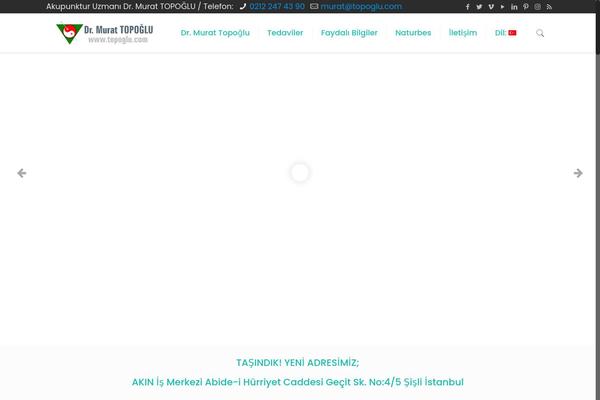Open the Naturbes menu item
Viewport: 600px width, 400px height.
pos(413,33)
